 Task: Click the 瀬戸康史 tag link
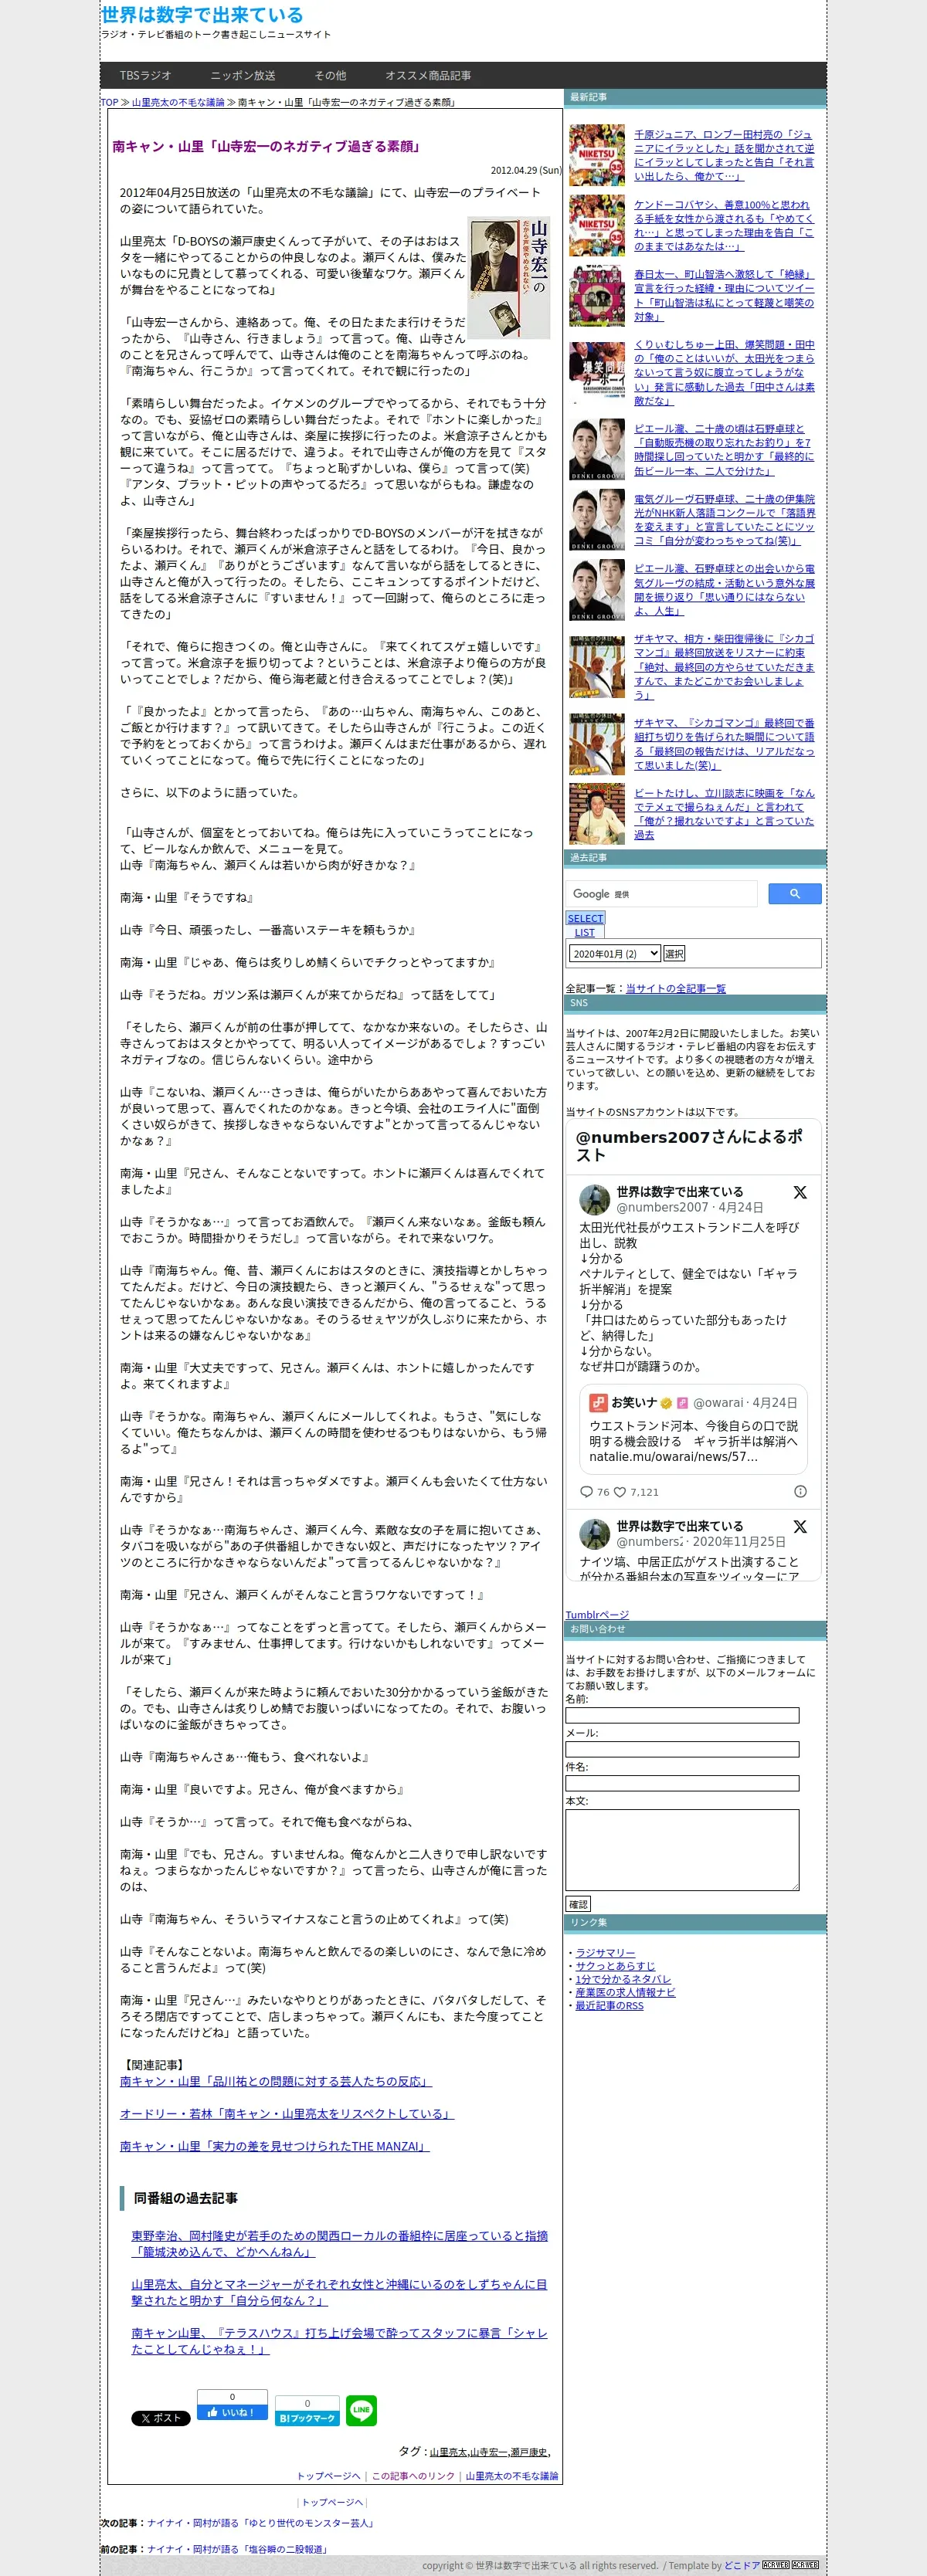coord(529,2452)
